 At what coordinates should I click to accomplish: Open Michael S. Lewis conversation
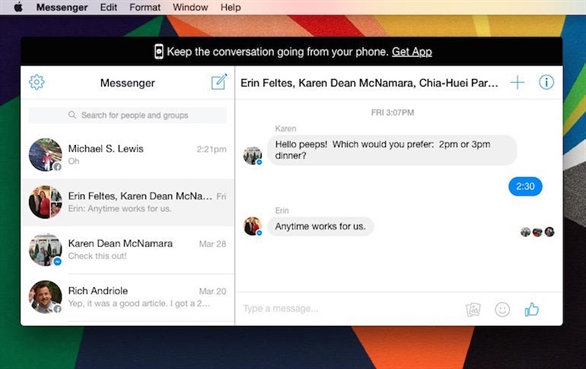pyautogui.click(x=128, y=155)
